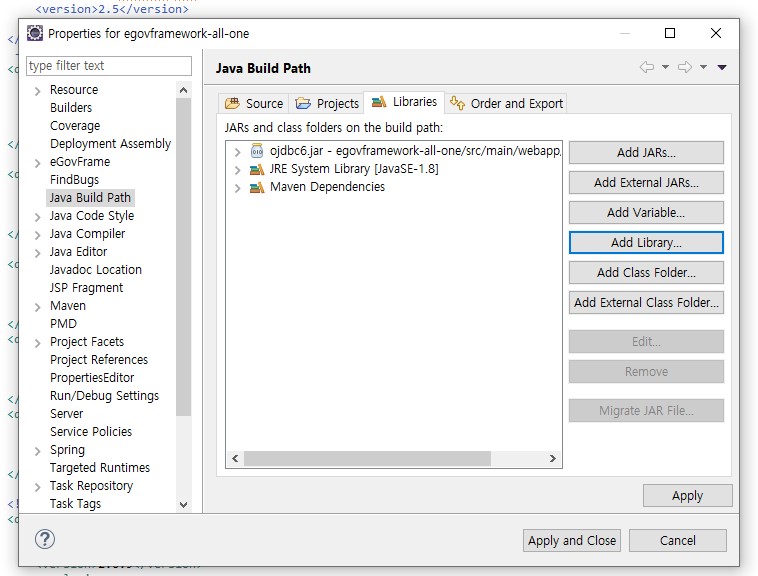Open Project References page
The height and width of the screenshot is (576, 758).
point(99,360)
